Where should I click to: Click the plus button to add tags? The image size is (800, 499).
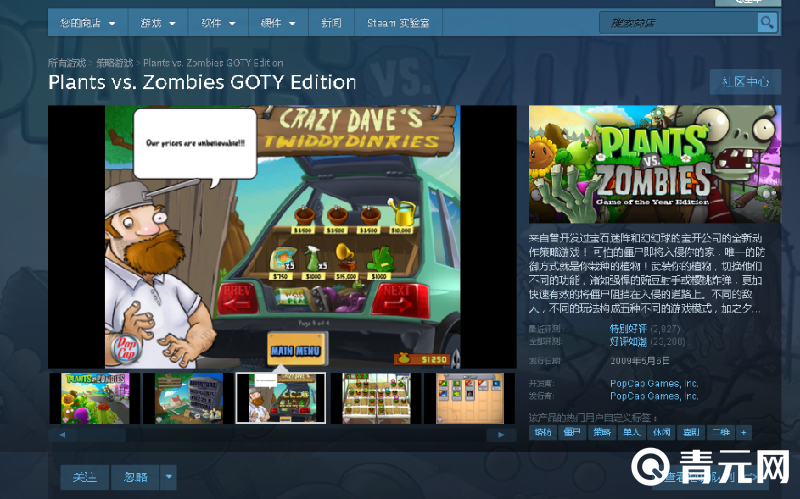click(744, 433)
